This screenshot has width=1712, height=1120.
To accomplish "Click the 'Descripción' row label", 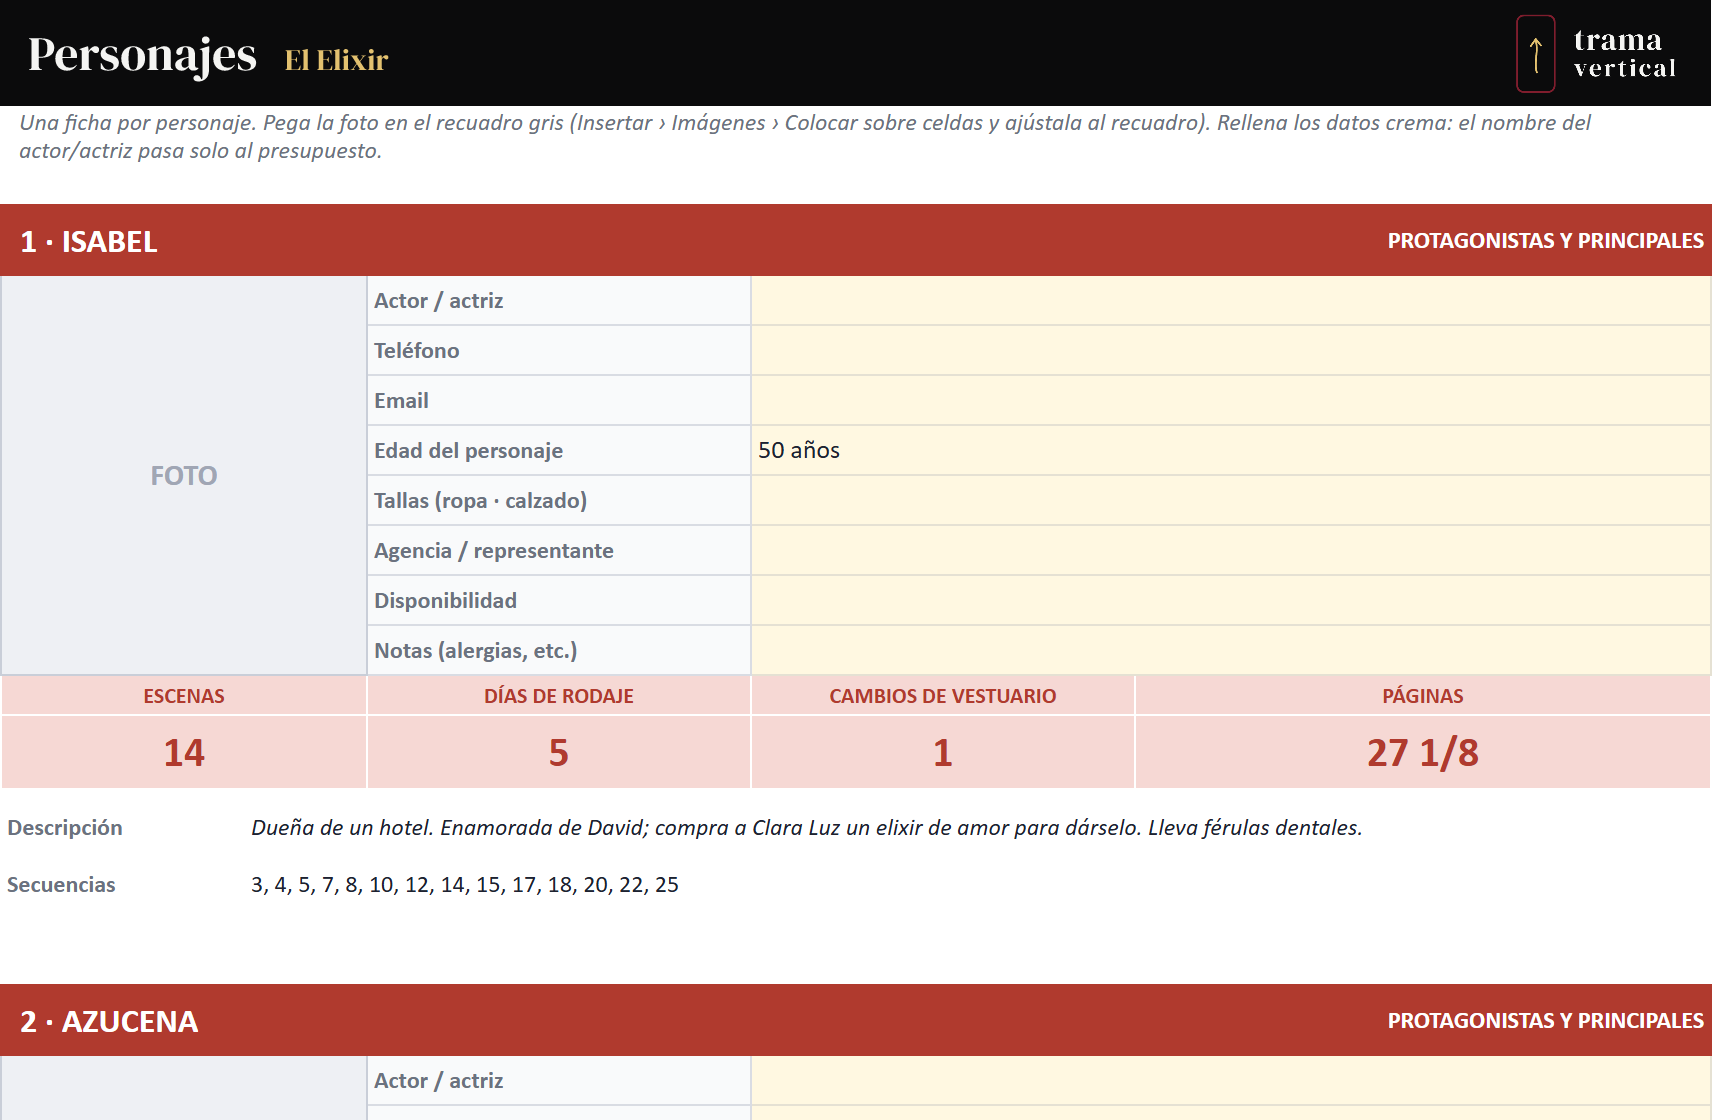I will pyautogui.click(x=65, y=828).
